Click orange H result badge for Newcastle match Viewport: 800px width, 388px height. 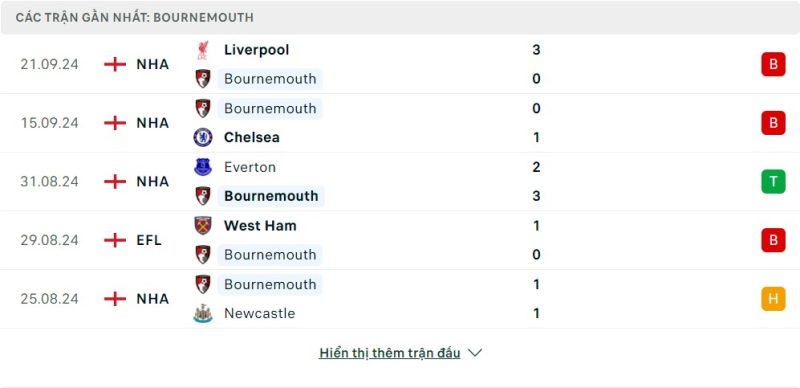pos(773,299)
